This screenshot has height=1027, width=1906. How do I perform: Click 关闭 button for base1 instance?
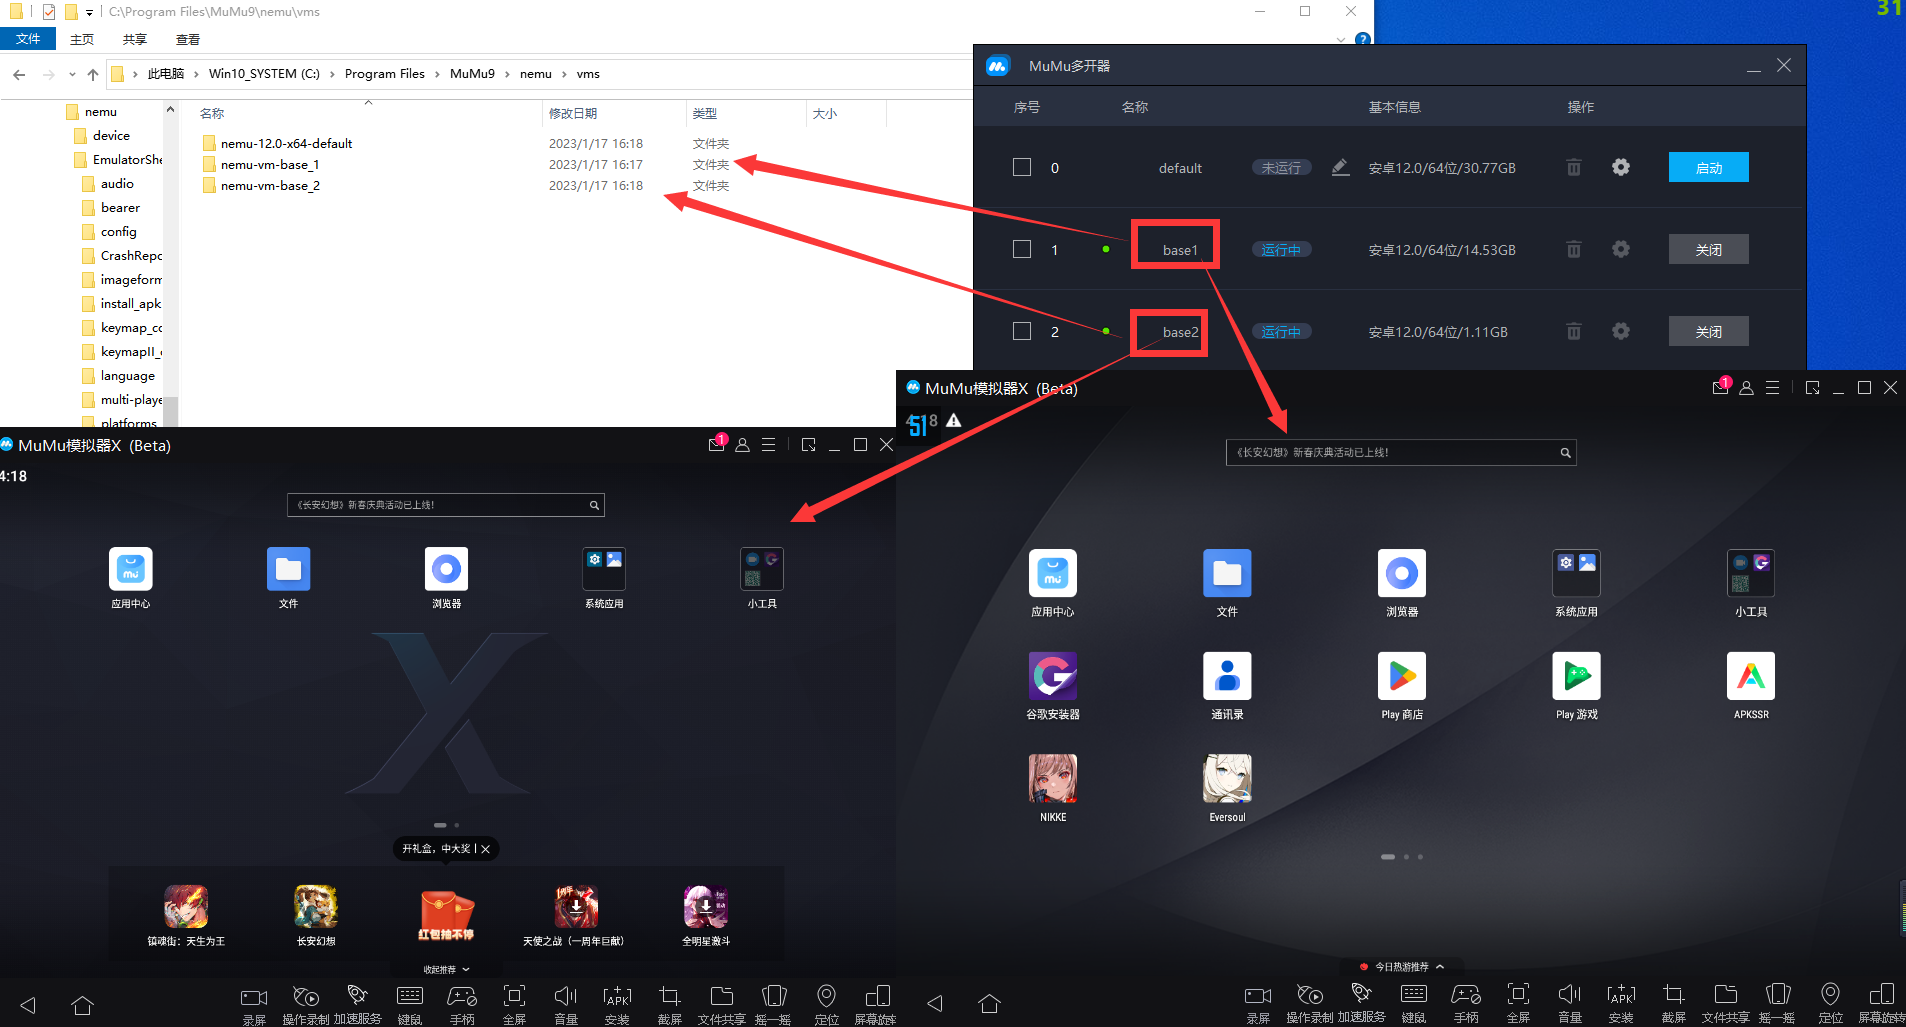tap(1708, 249)
